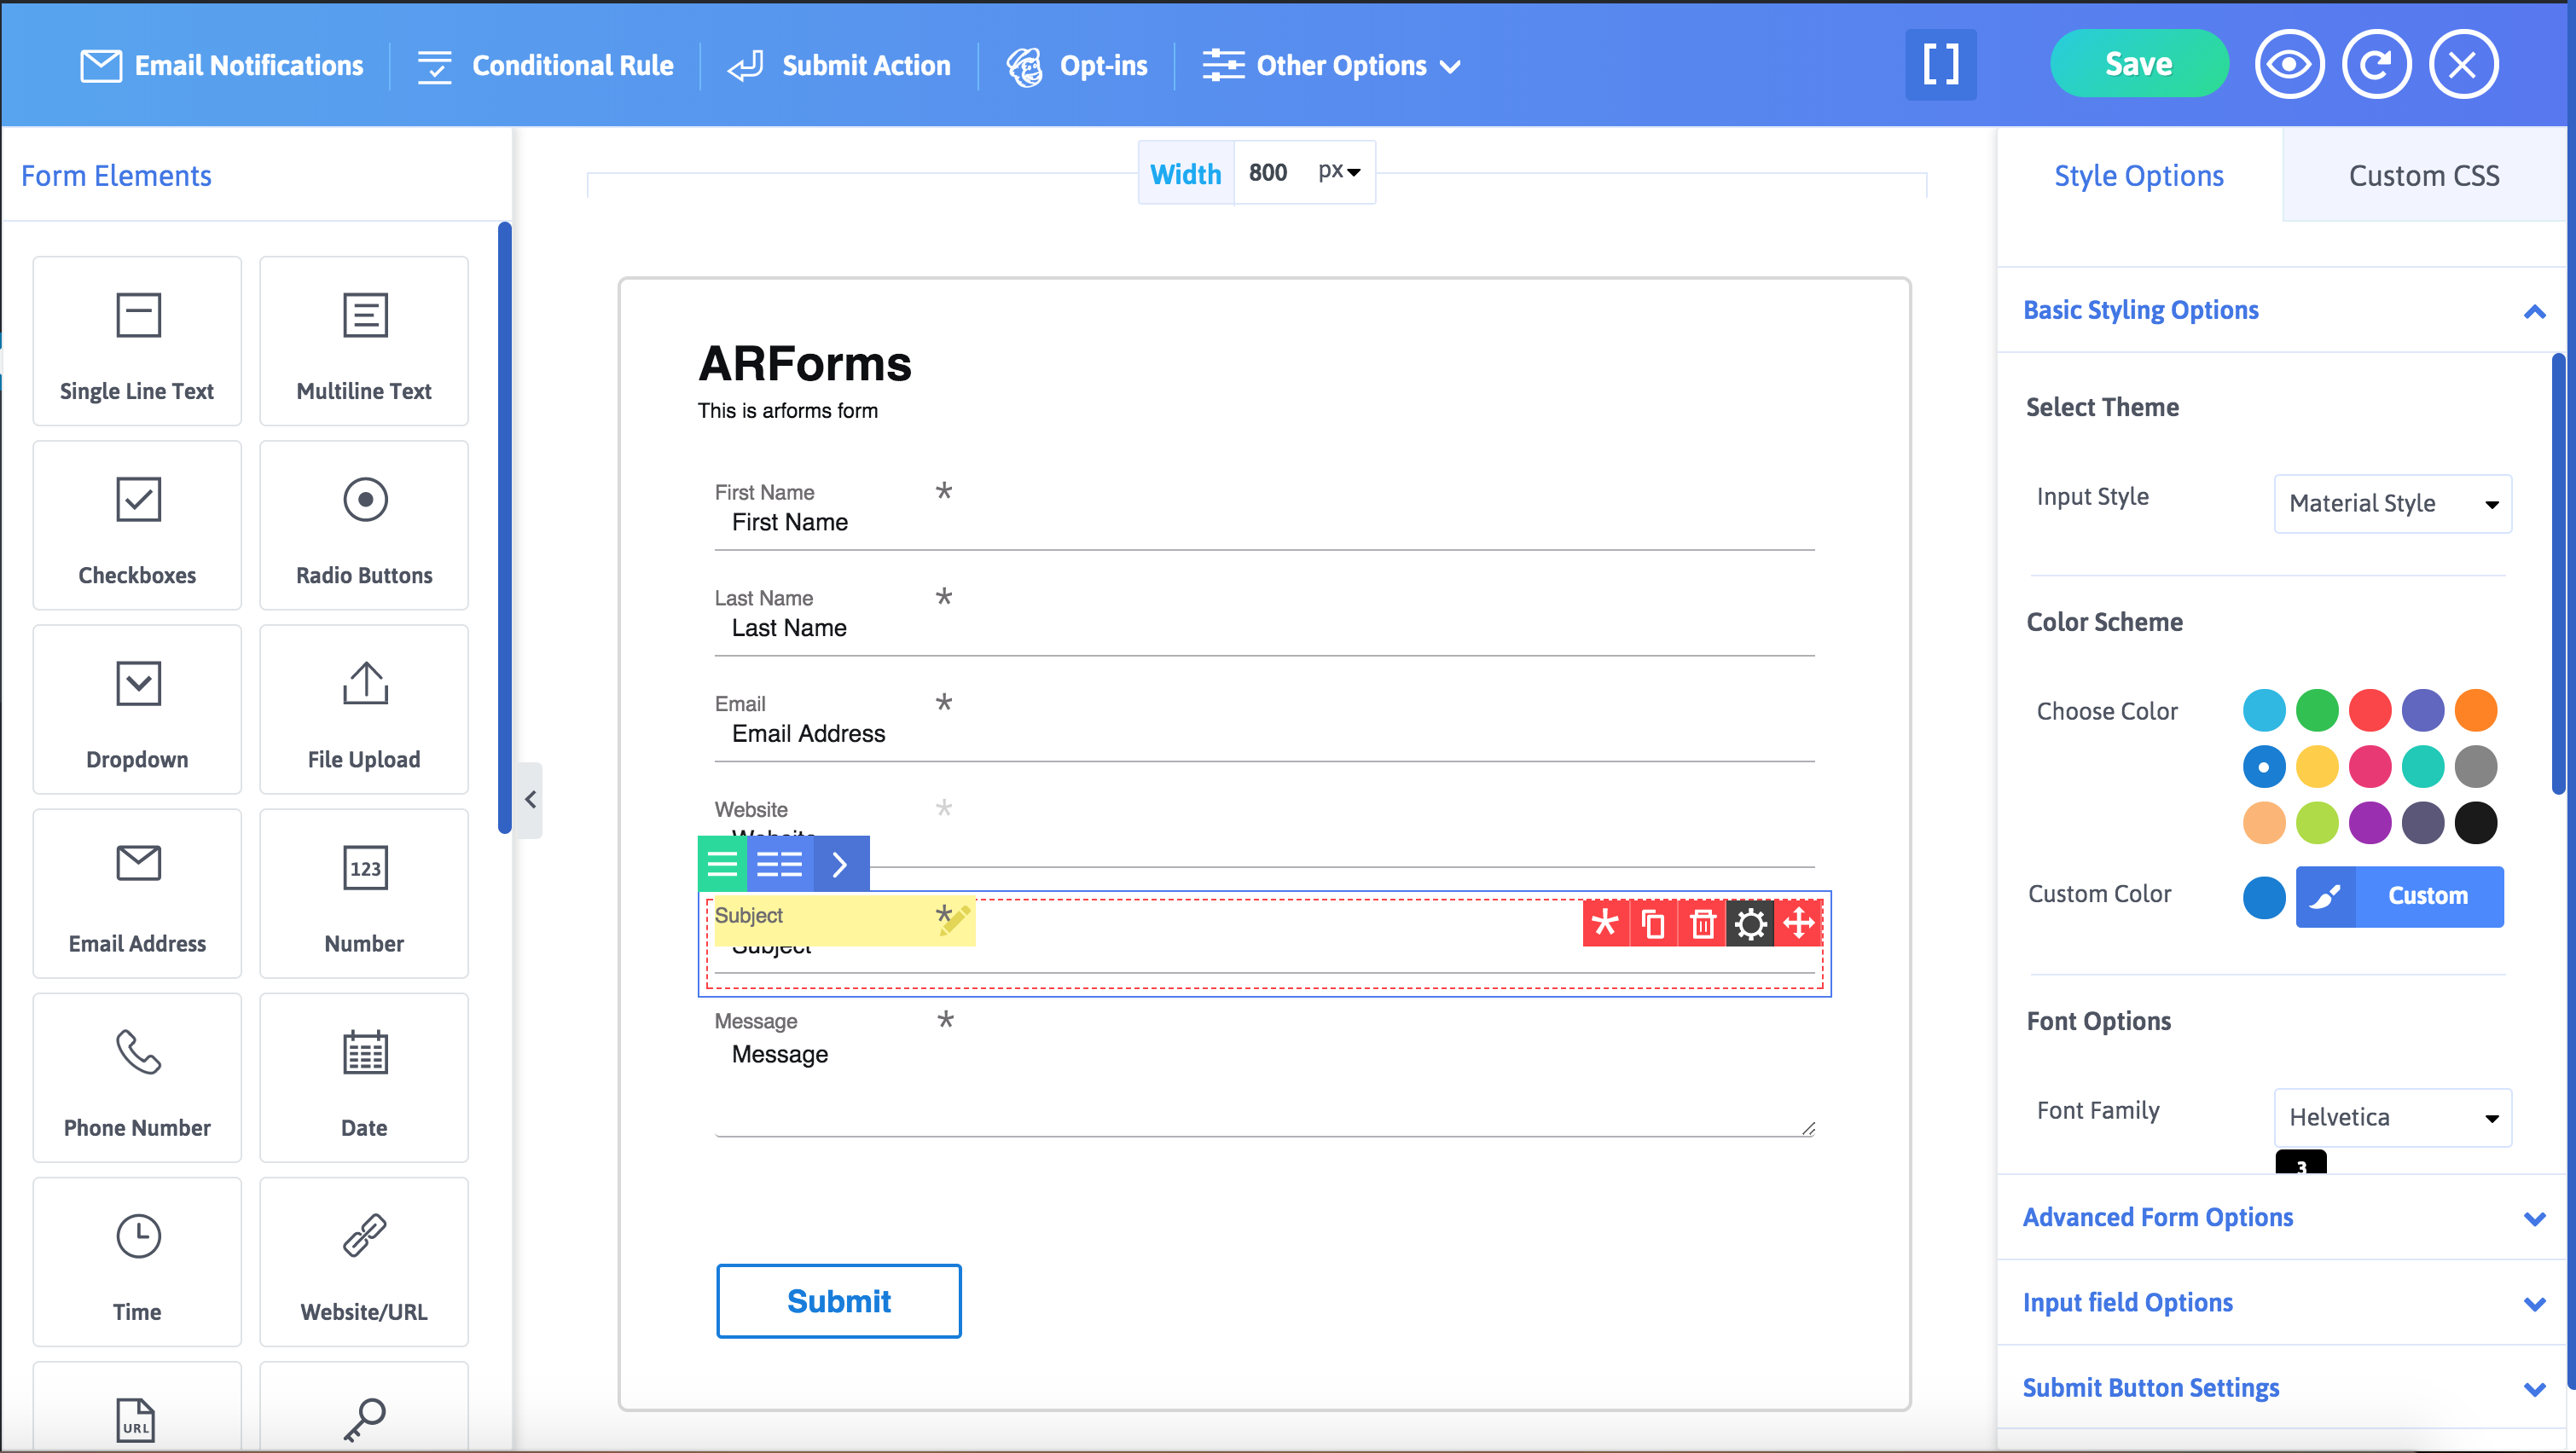
Task: Expand Advanced Form Options
Action: [x=2159, y=1217]
